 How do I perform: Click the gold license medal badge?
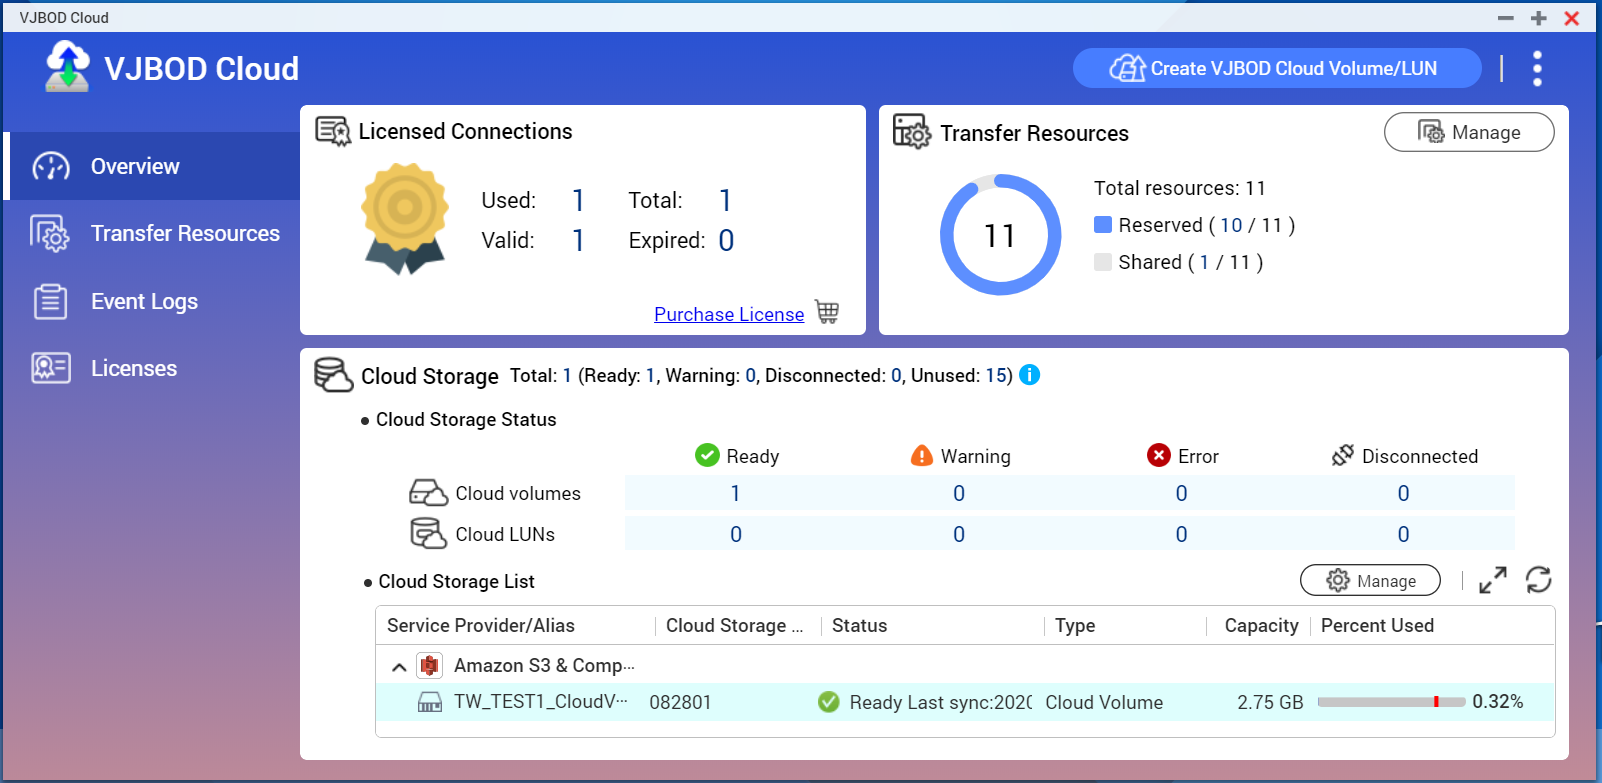pyautogui.click(x=405, y=220)
